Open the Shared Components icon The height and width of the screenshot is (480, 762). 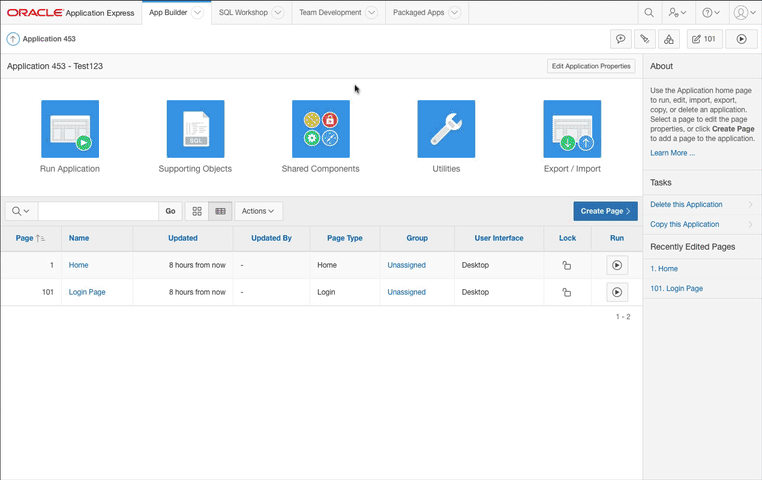tap(320, 129)
